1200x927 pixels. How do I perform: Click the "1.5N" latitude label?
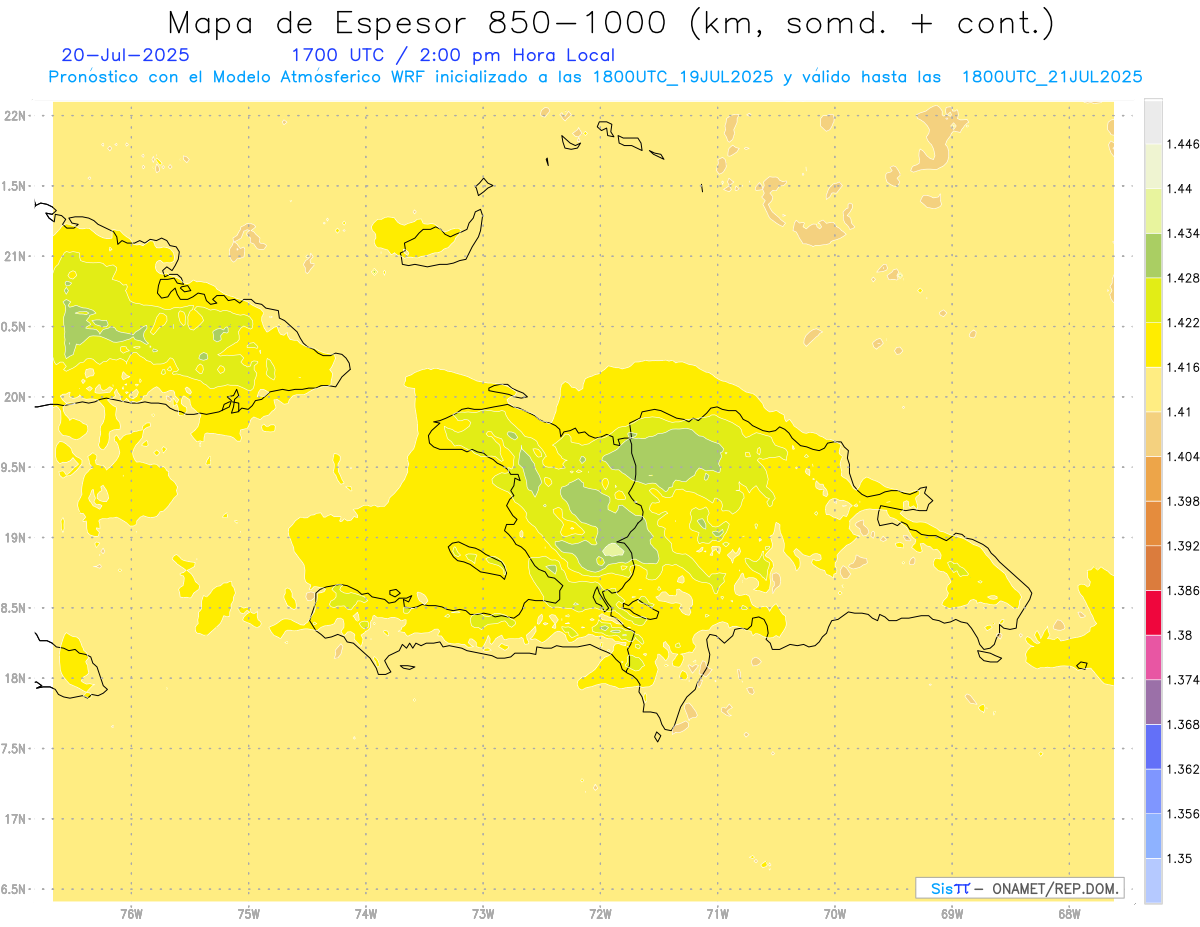point(15,186)
